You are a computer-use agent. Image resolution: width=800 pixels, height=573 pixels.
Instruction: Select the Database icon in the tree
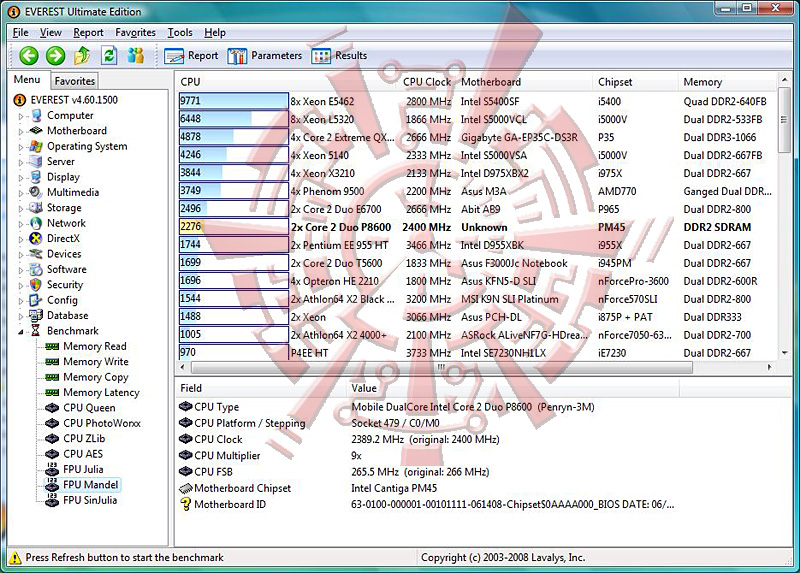click(x=36, y=315)
